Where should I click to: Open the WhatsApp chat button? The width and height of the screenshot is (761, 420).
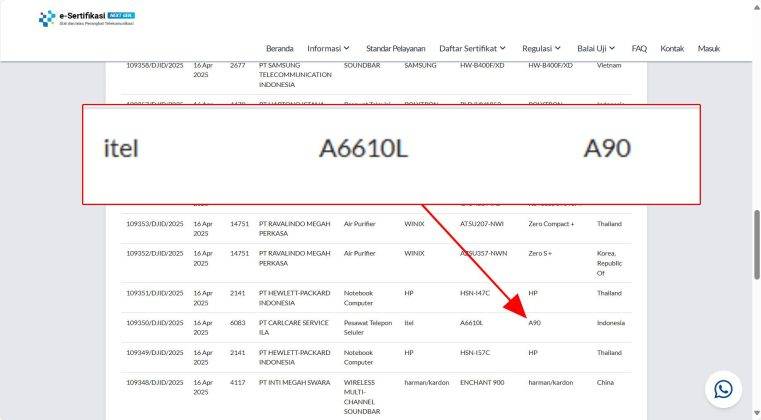723,389
